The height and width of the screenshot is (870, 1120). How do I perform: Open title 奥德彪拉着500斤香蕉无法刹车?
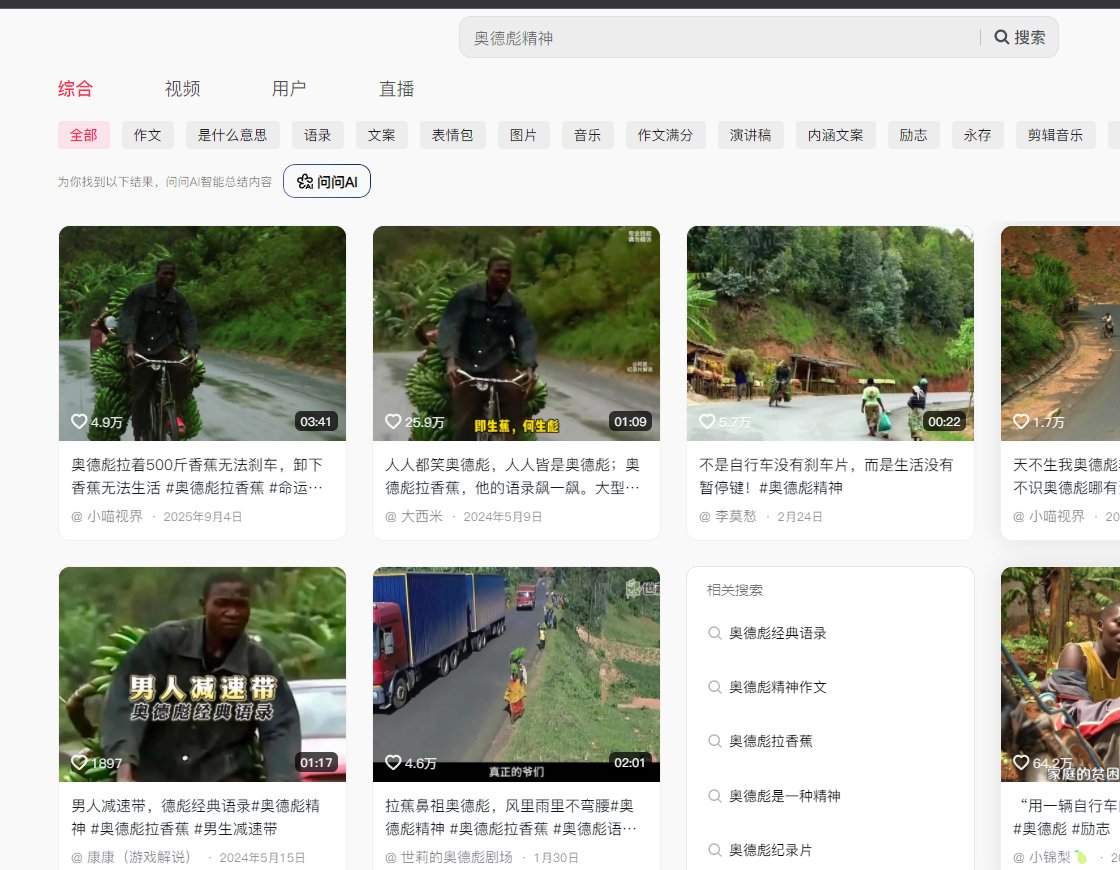(197, 476)
